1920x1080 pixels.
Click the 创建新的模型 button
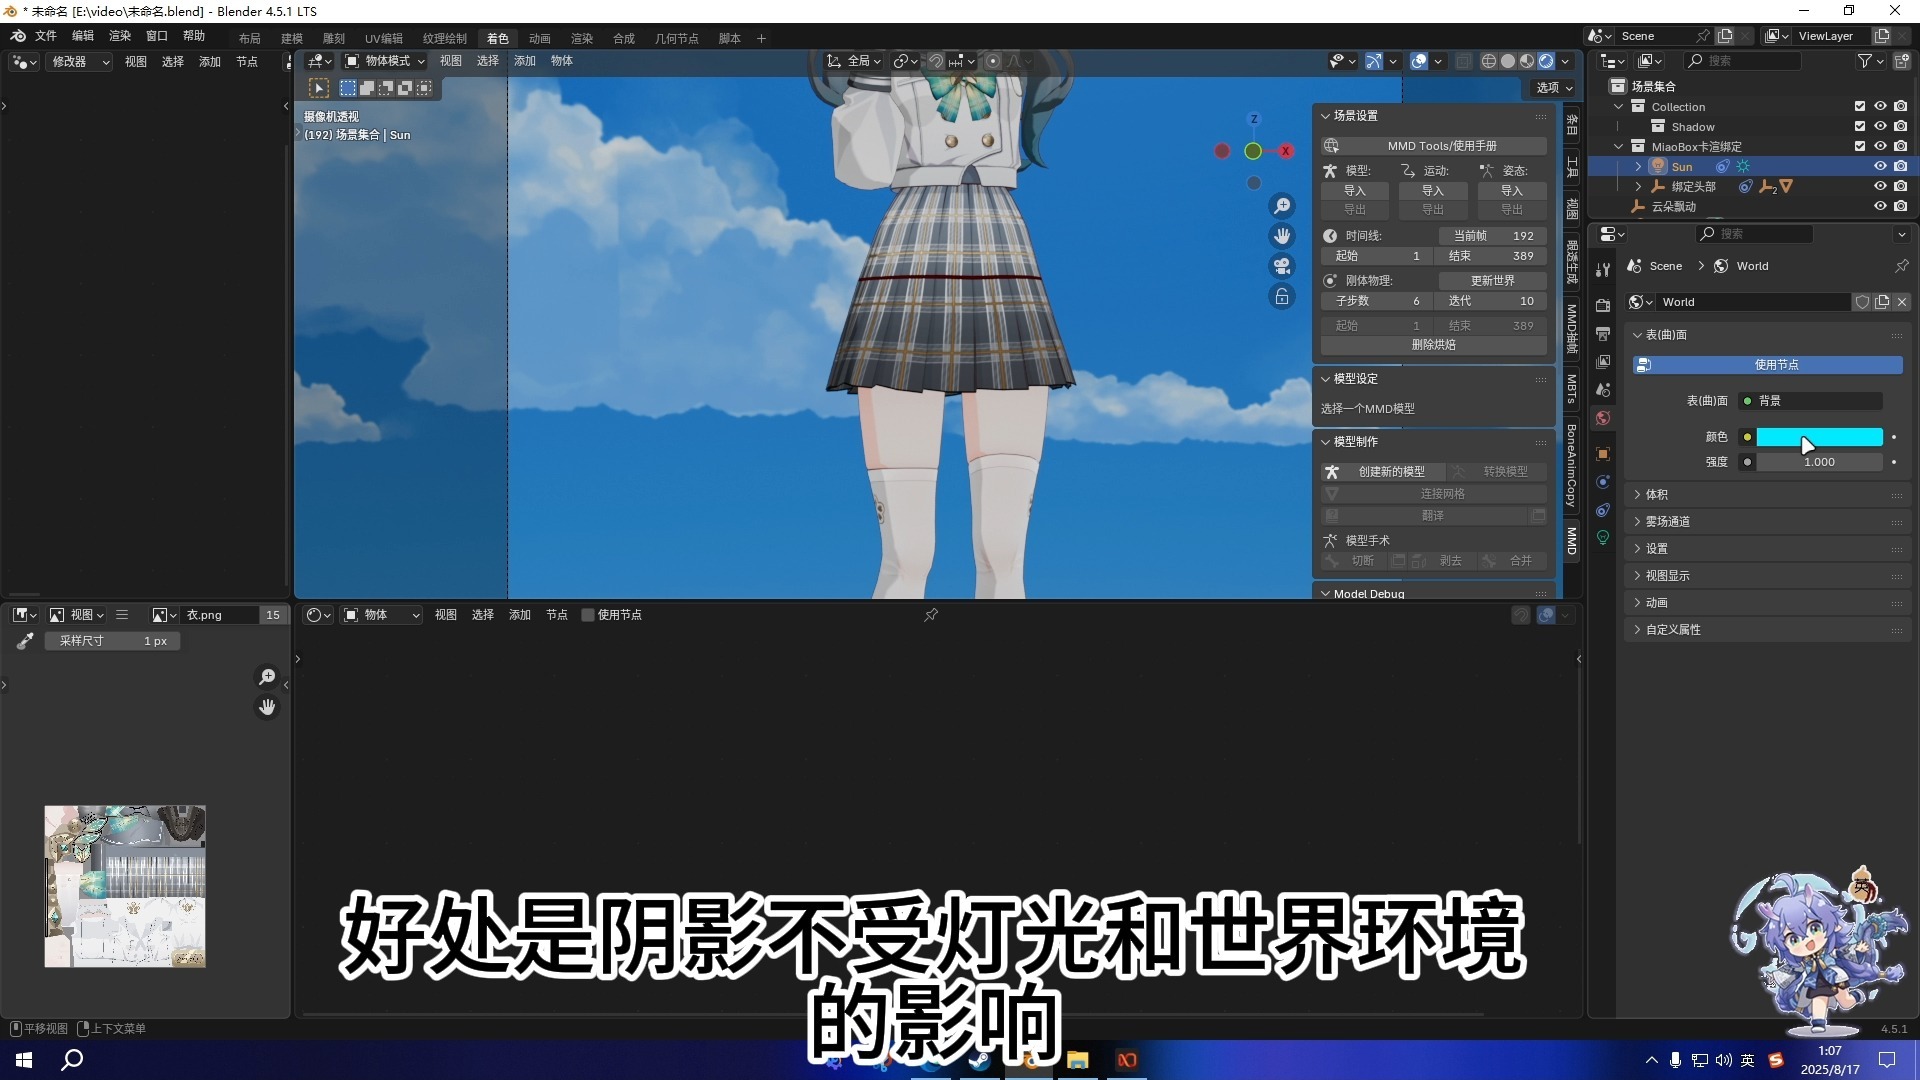pos(1381,472)
